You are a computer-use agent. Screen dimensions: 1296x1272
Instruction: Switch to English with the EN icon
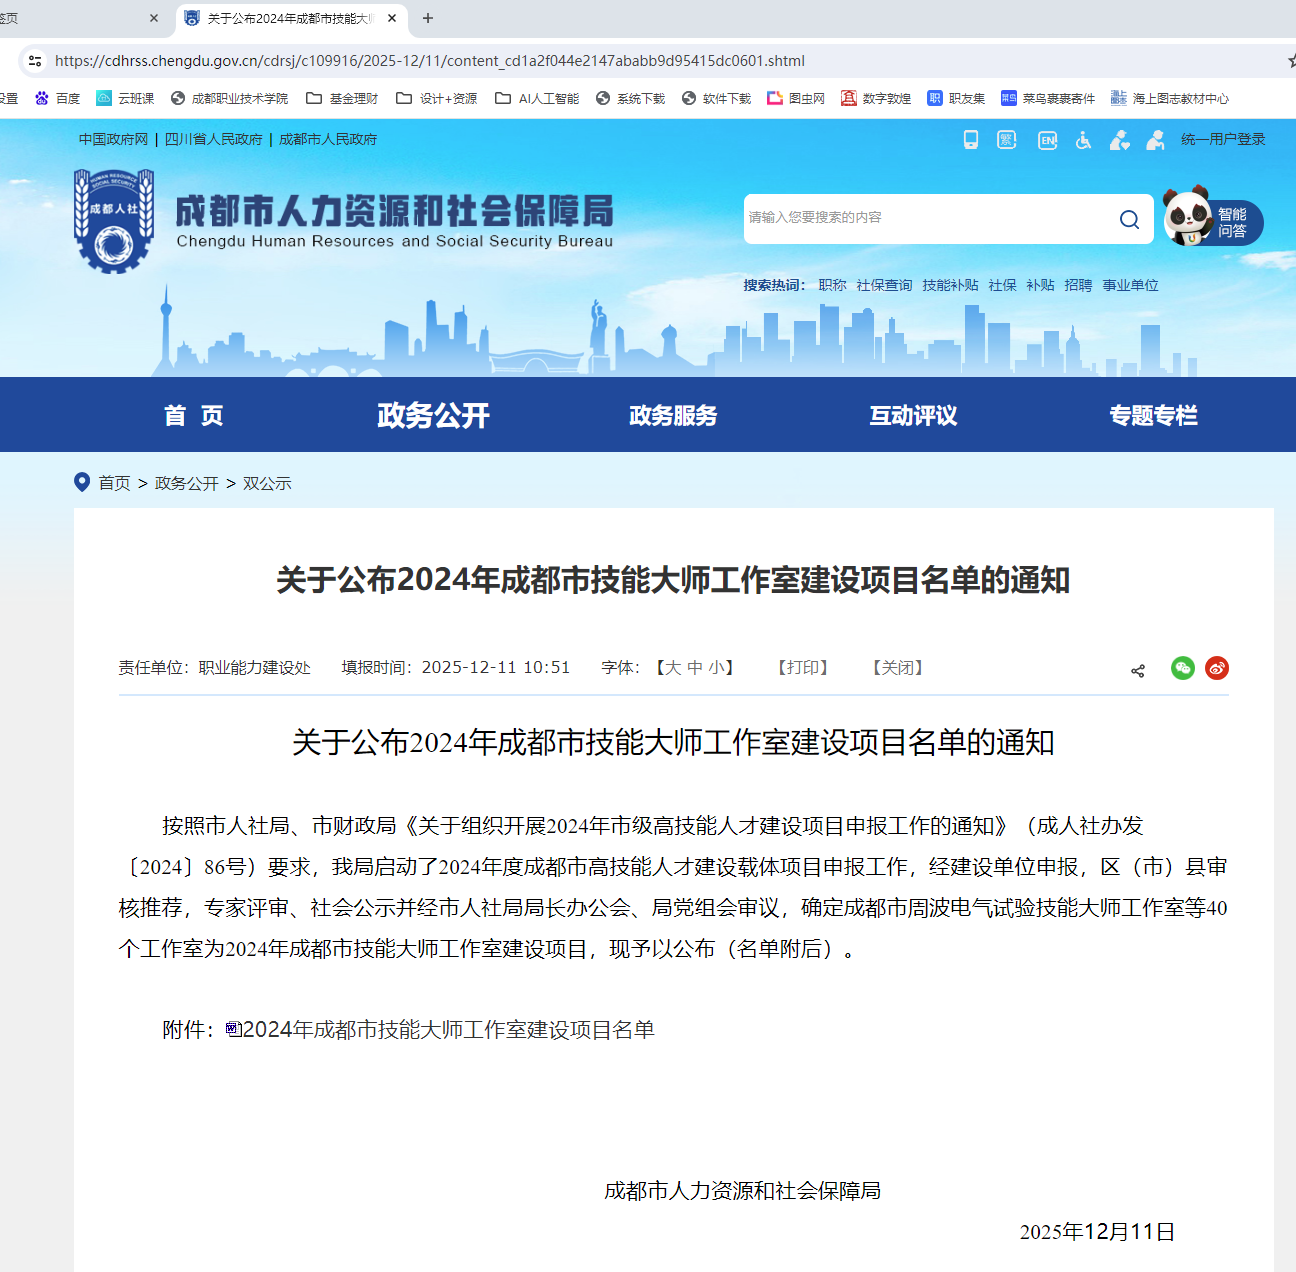[x=1047, y=140]
